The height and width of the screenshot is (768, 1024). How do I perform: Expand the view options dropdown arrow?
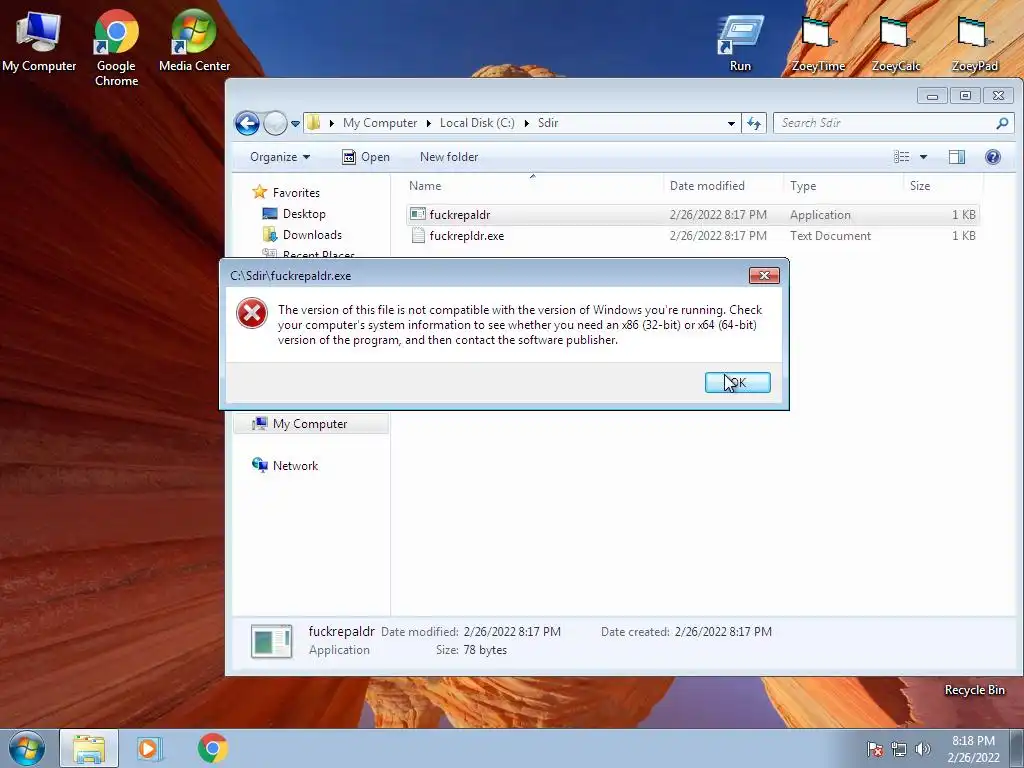(x=923, y=157)
